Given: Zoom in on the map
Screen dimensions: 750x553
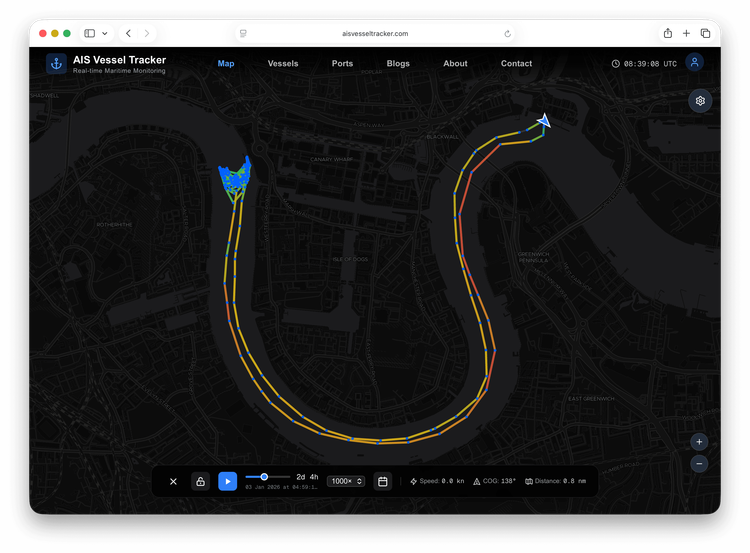Looking at the screenshot, I should (x=699, y=442).
